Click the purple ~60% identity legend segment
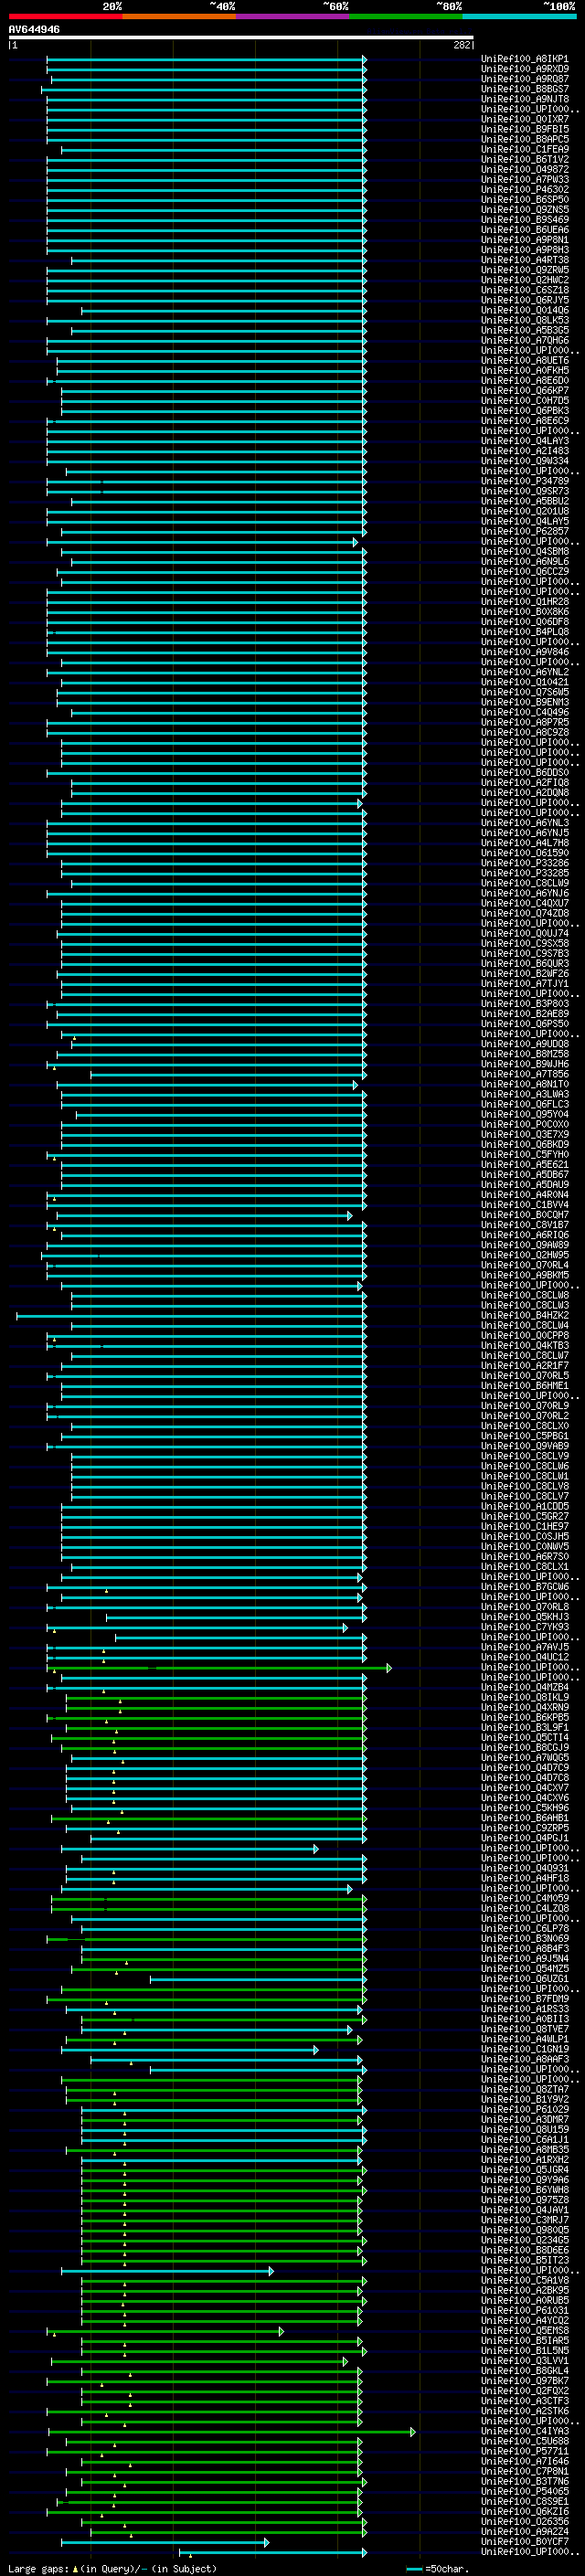585x2576 pixels. coord(292,16)
